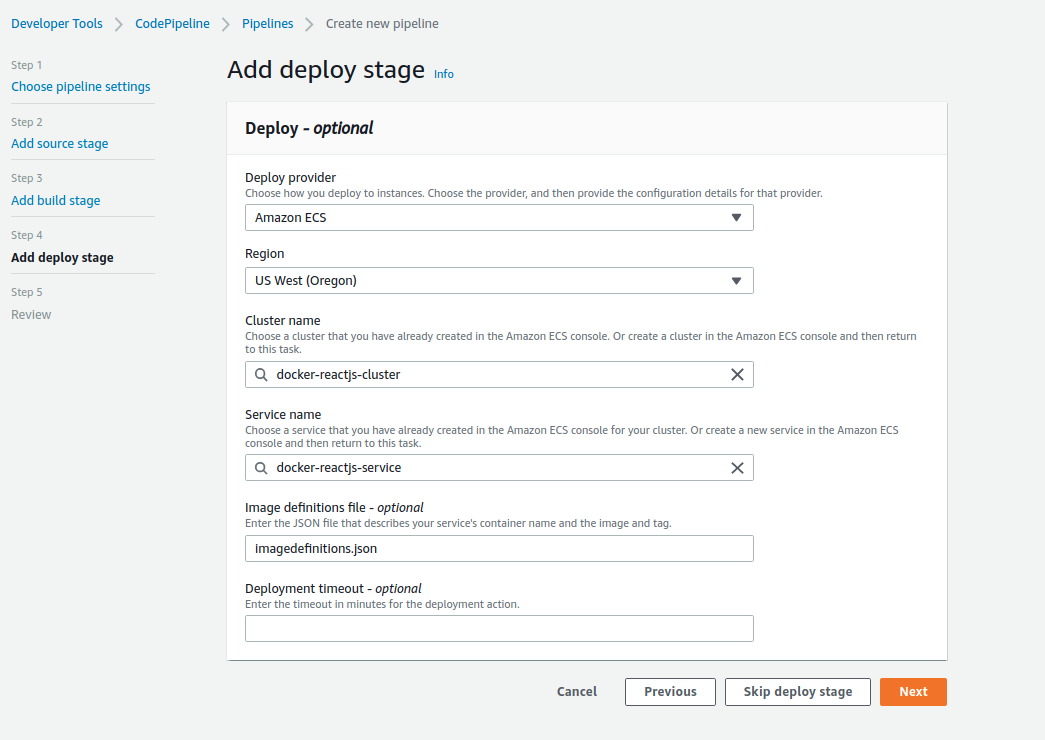Clear the service name search field
The image size is (1045, 740).
tap(738, 467)
